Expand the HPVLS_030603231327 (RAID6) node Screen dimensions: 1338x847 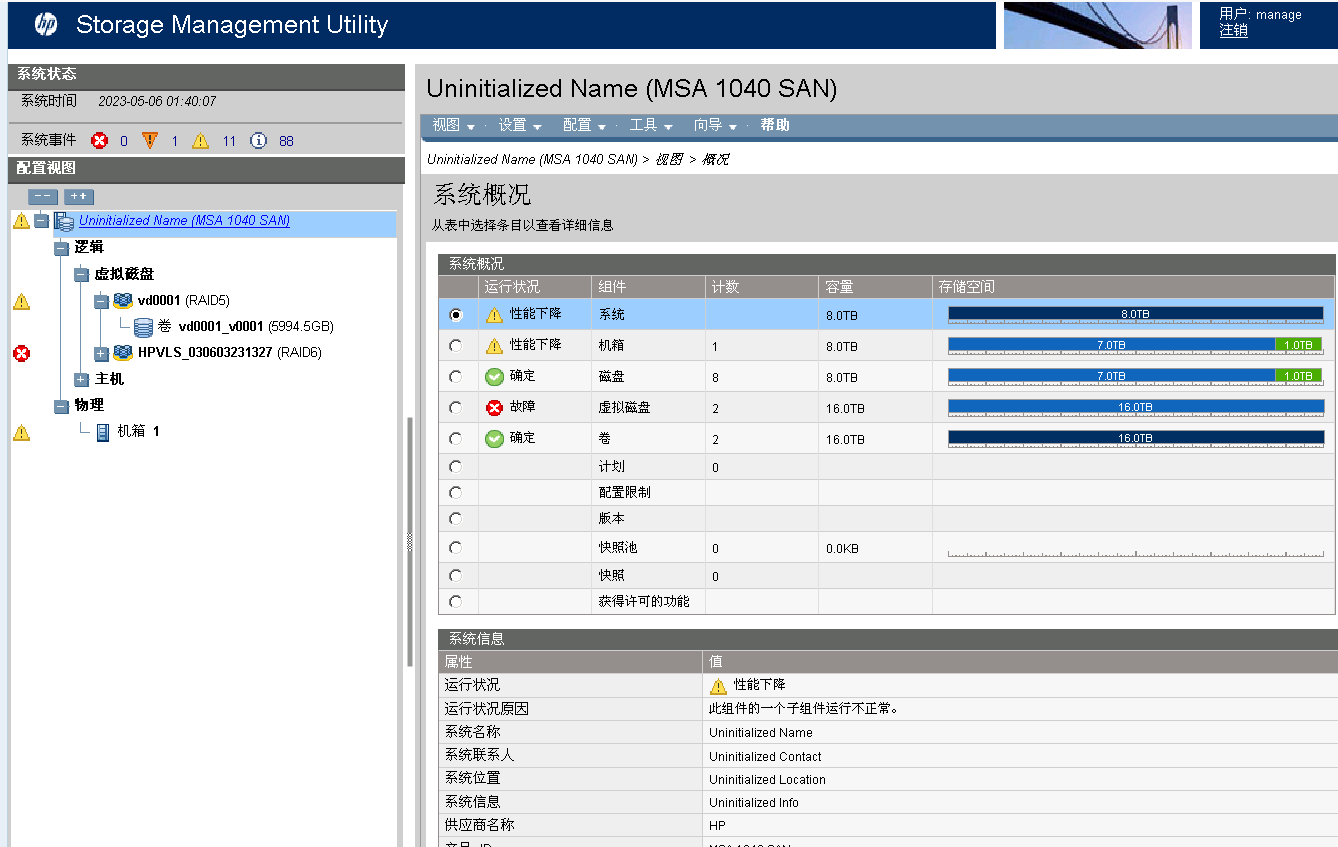pyautogui.click(x=101, y=353)
